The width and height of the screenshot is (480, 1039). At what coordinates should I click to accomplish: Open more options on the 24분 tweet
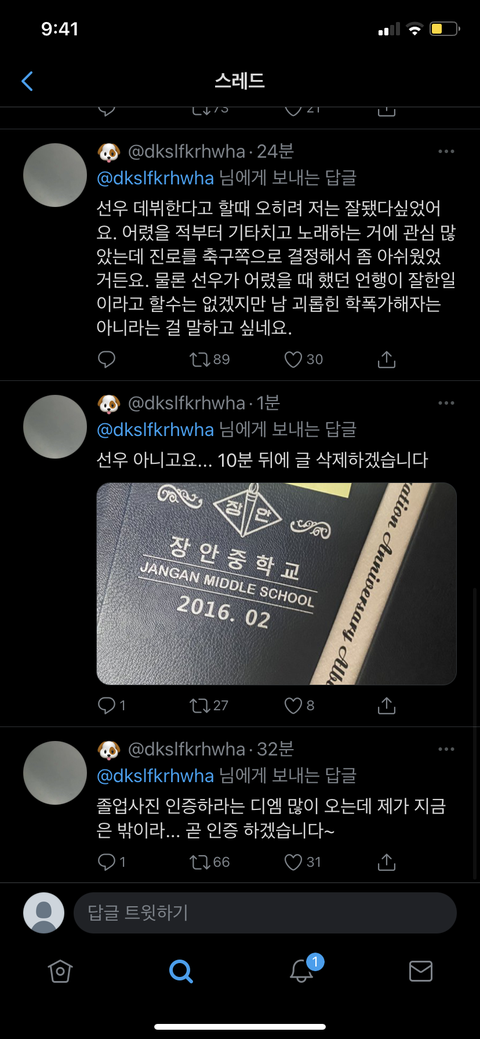click(x=446, y=152)
